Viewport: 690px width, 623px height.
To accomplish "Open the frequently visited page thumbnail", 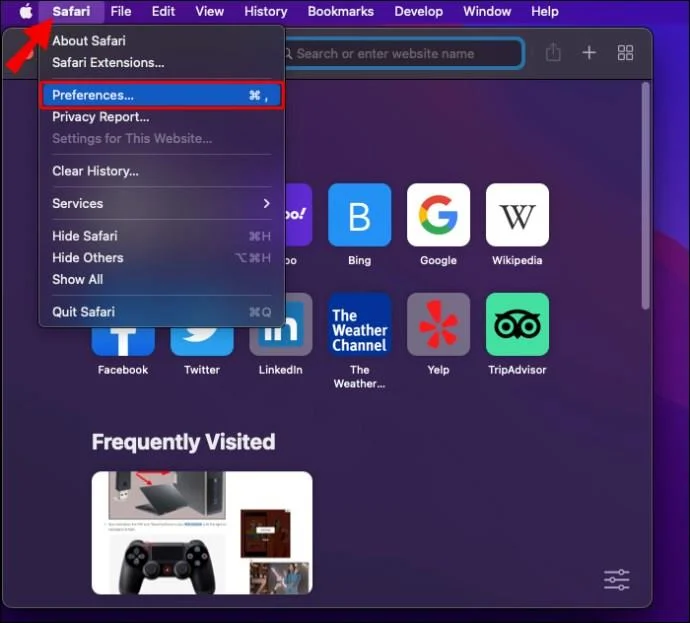I will coord(202,532).
